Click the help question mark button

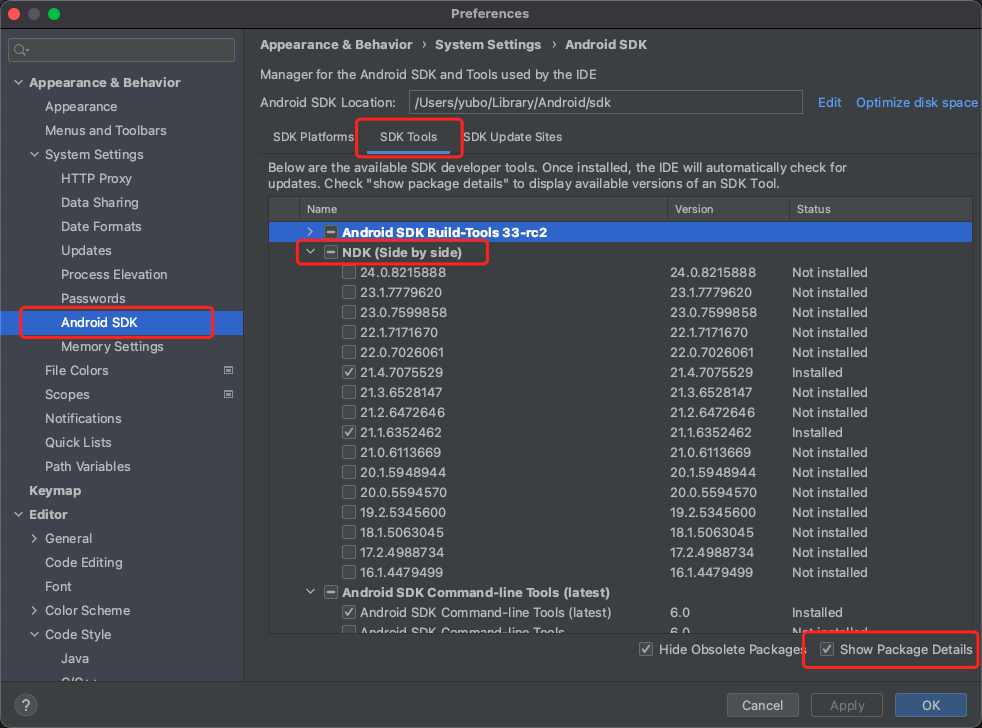(26, 705)
